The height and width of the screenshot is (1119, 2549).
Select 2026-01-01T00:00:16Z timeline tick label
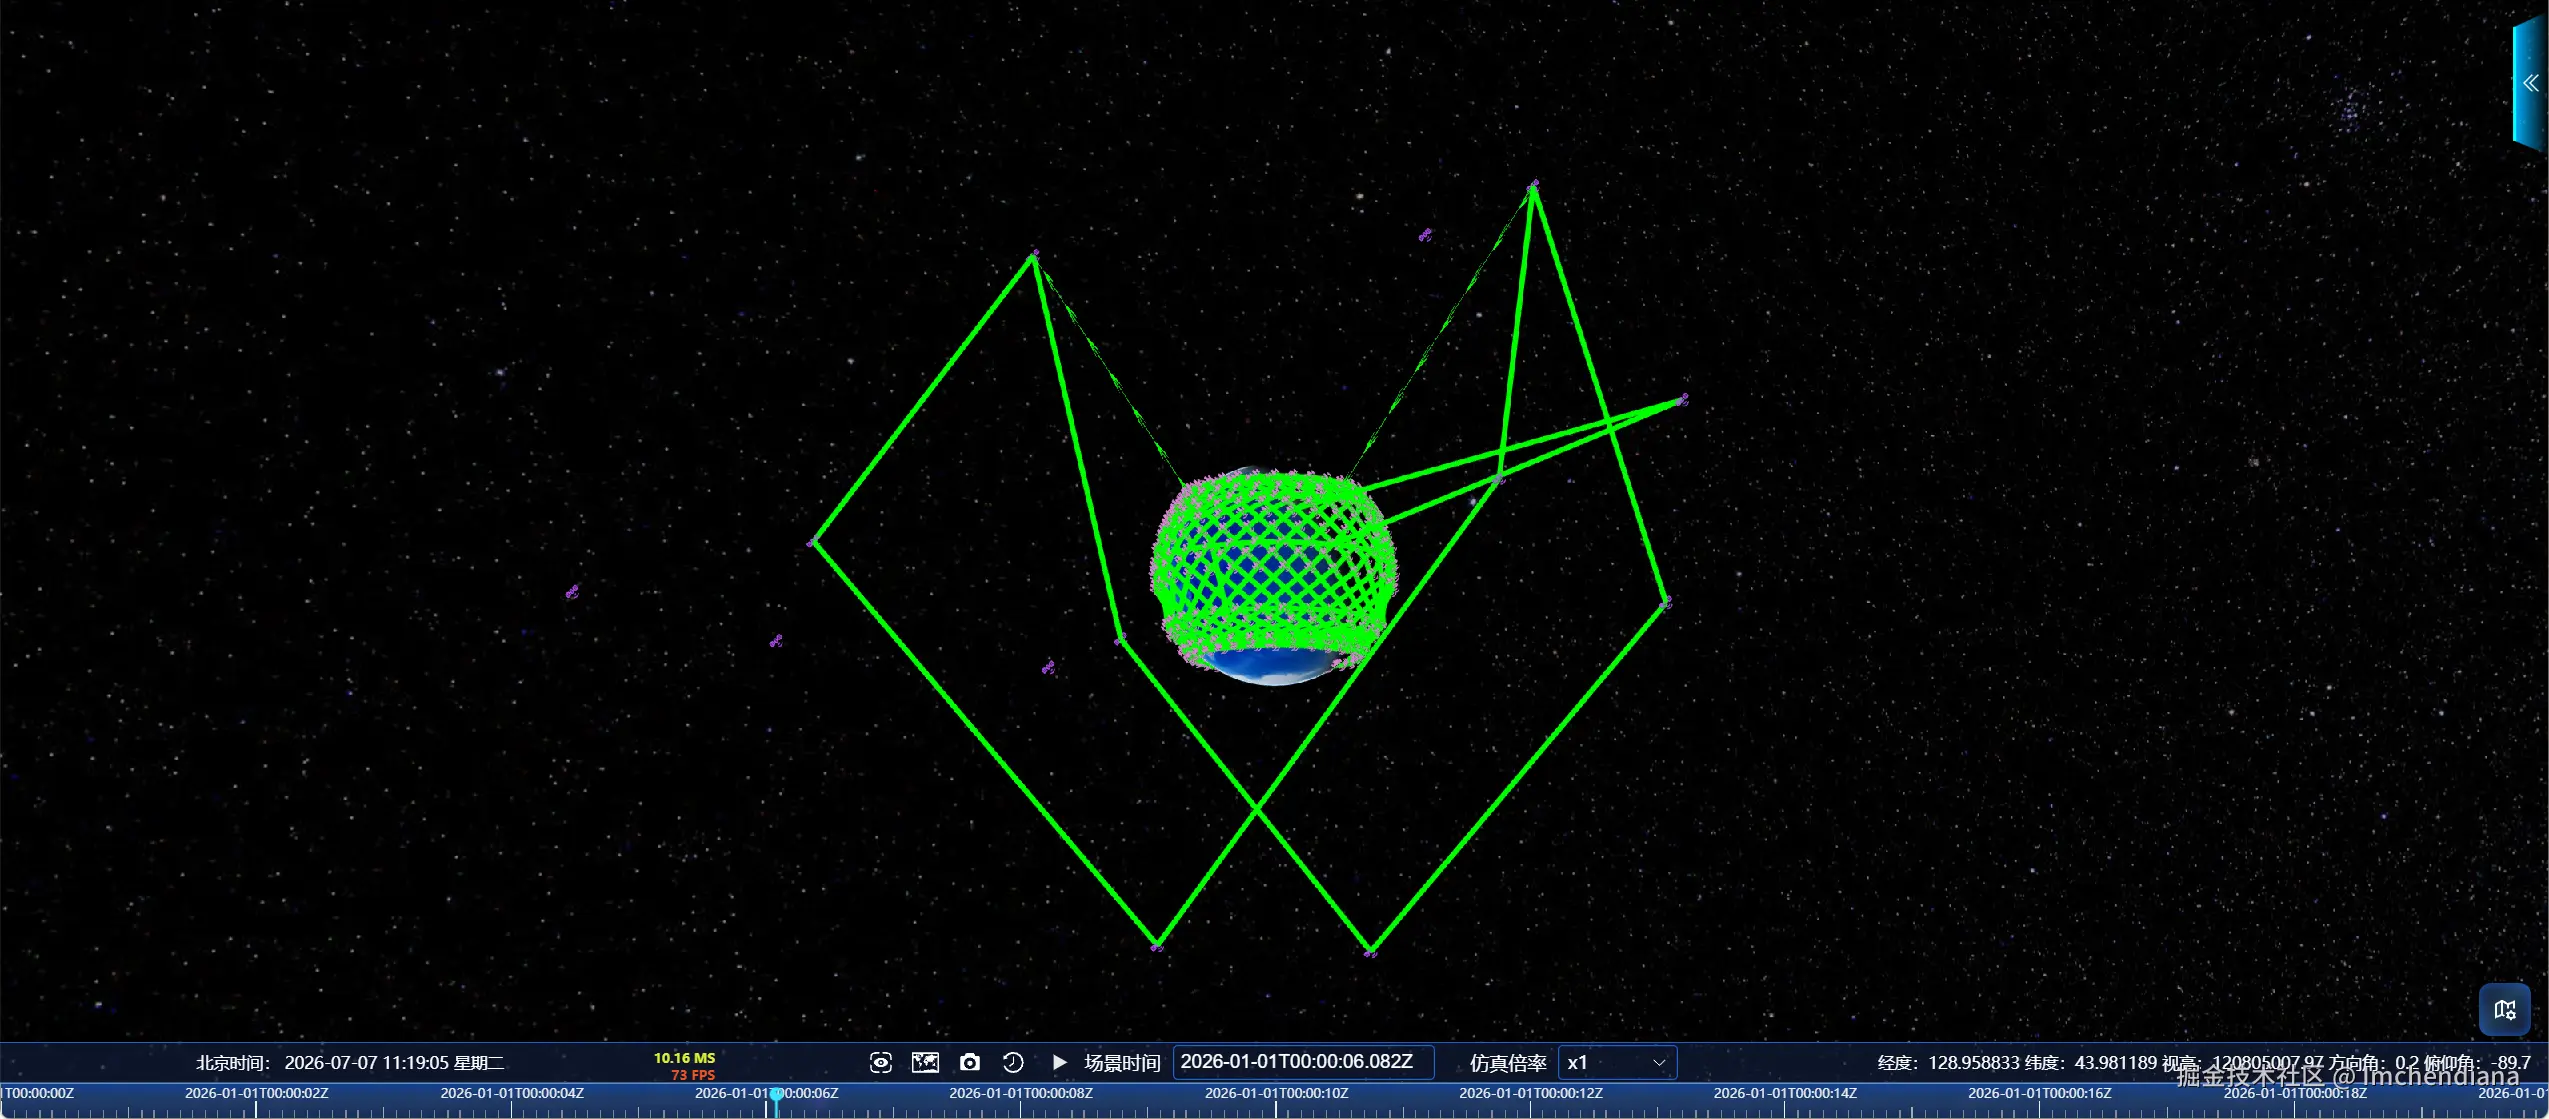tap(2040, 1093)
